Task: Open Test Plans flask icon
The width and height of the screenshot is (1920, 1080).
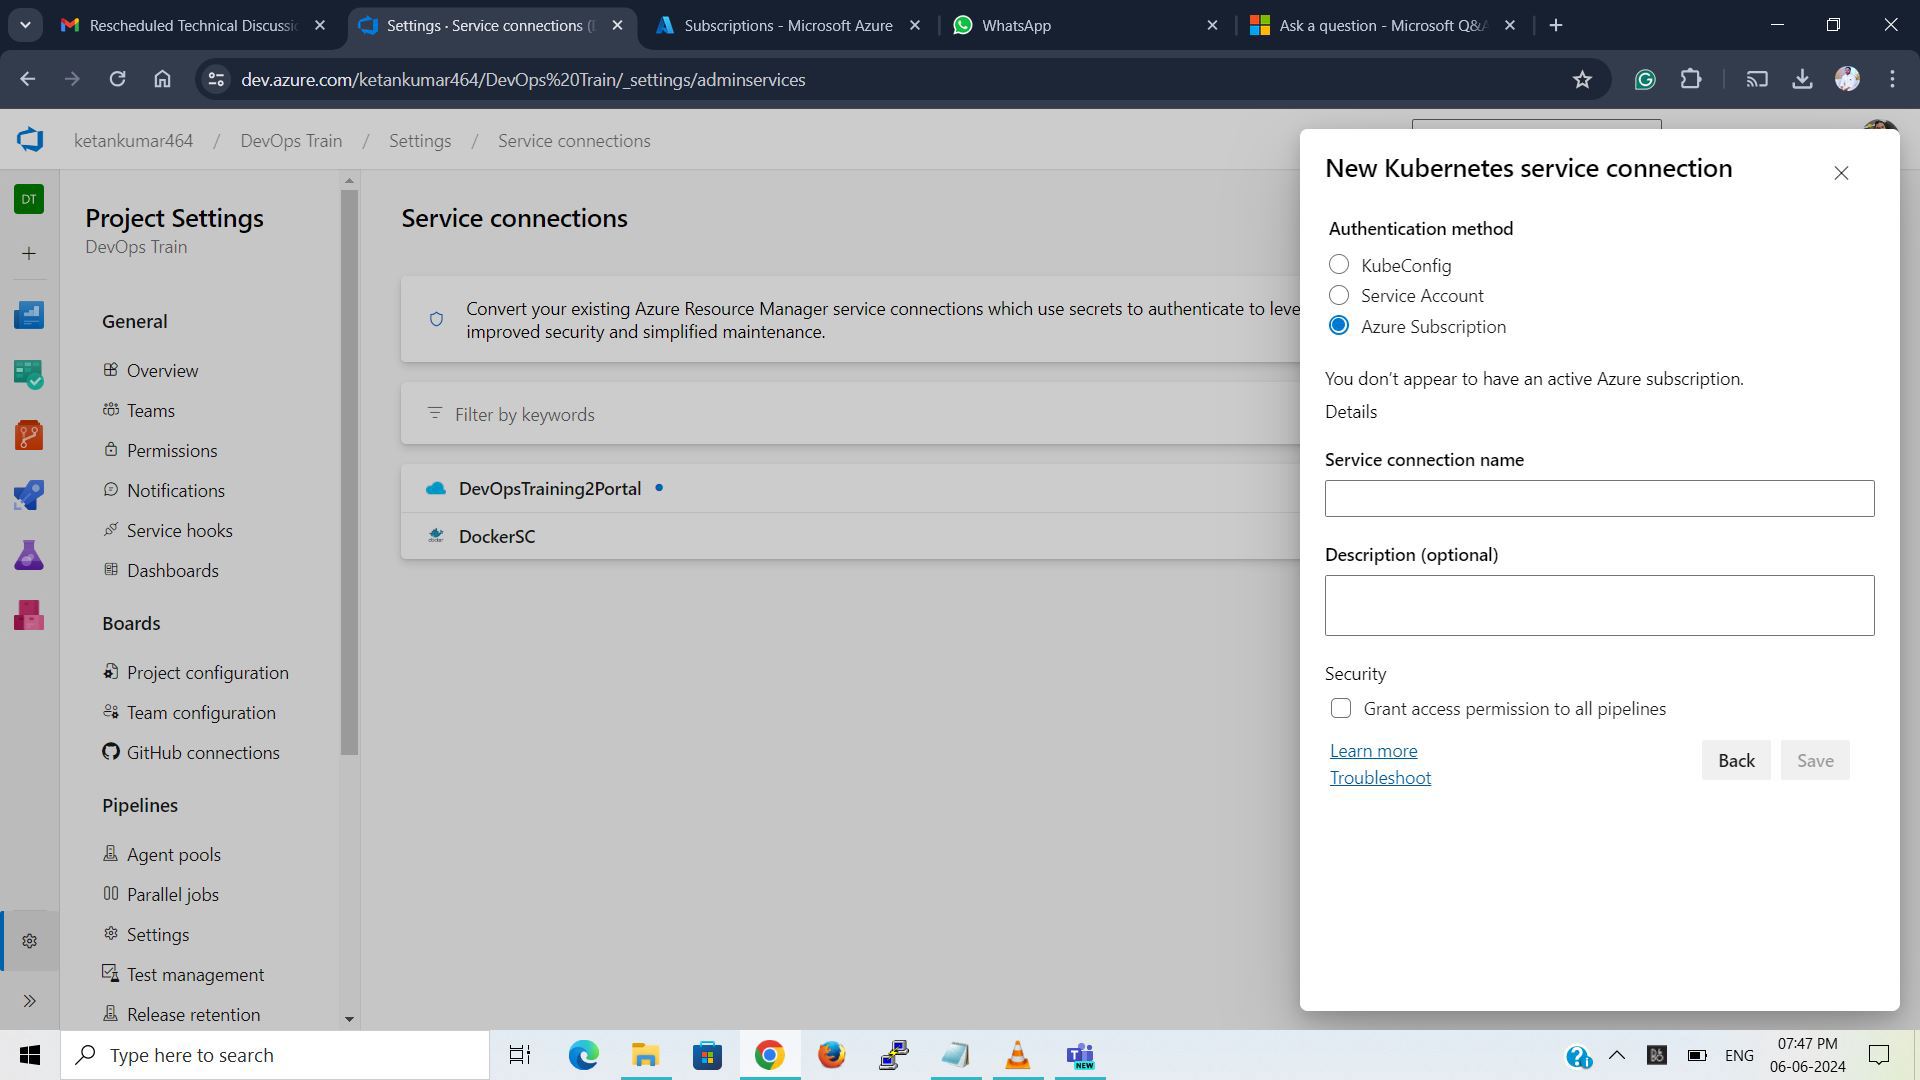Action: pos(29,555)
